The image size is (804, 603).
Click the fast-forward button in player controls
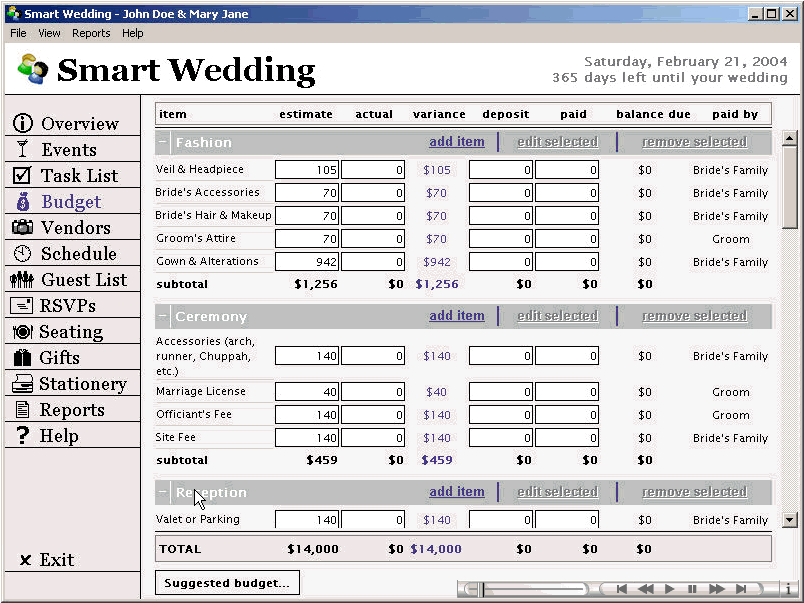(x=716, y=589)
